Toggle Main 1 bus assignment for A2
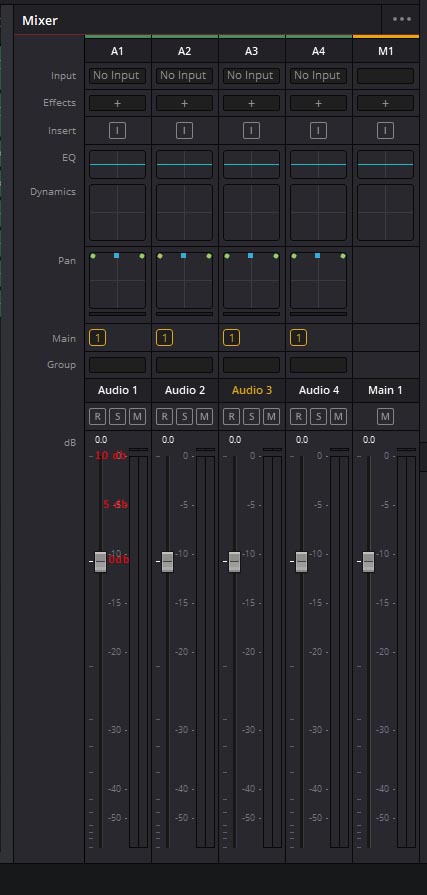427x895 pixels. [x=164, y=338]
